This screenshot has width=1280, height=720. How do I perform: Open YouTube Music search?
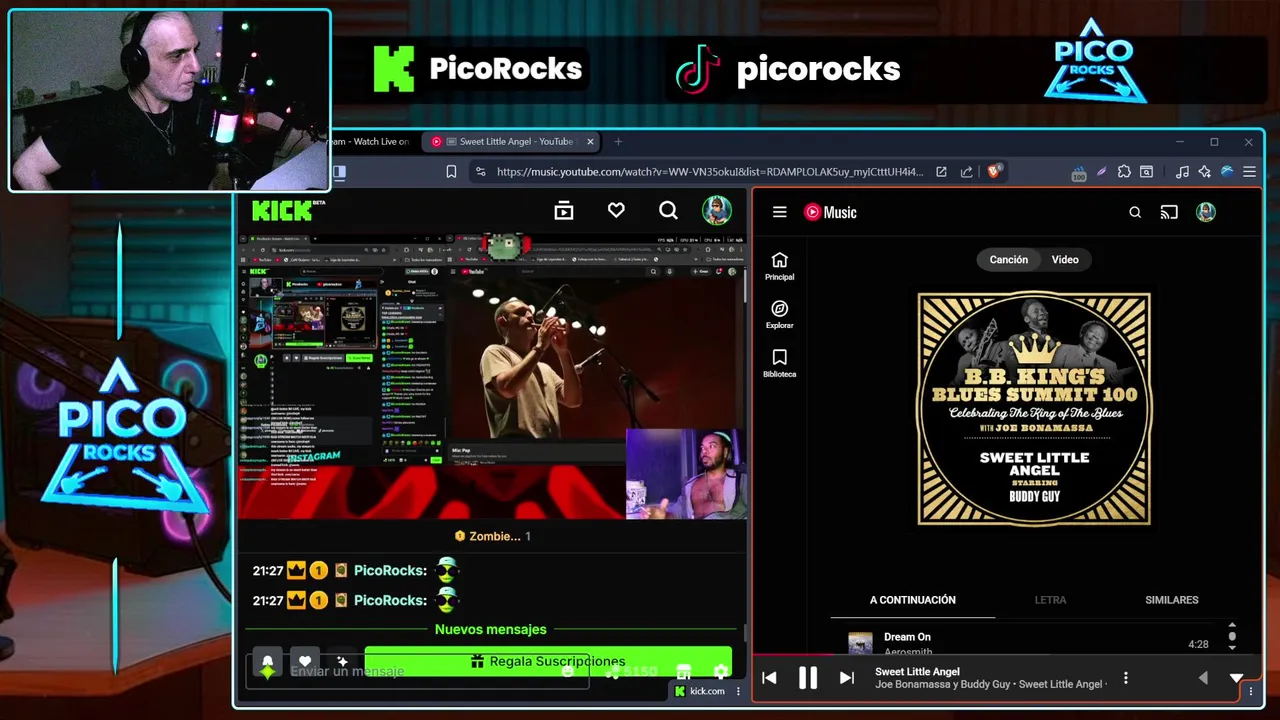(1135, 212)
